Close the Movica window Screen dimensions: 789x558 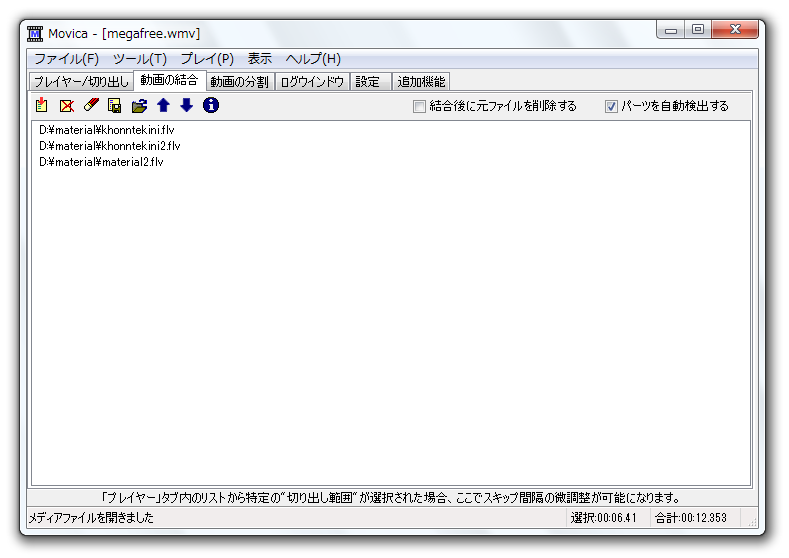tap(735, 30)
